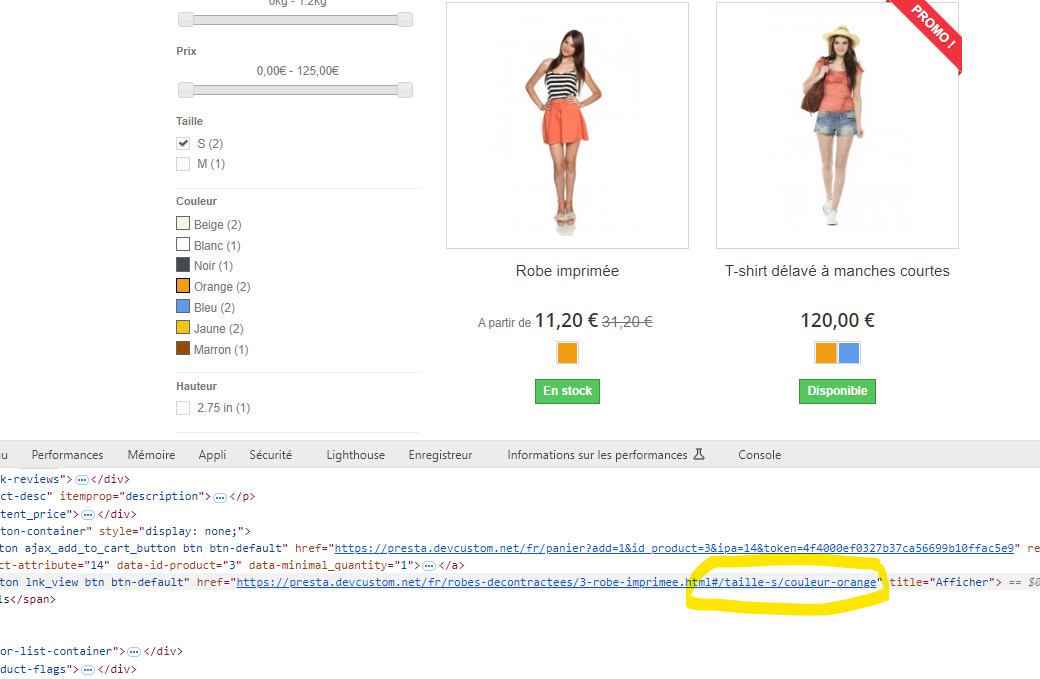The height and width of the screenshot is (679, 1040).
Task: Open Informations sur les performances tab
Action: pyautogui.click(x=598, y=455)
